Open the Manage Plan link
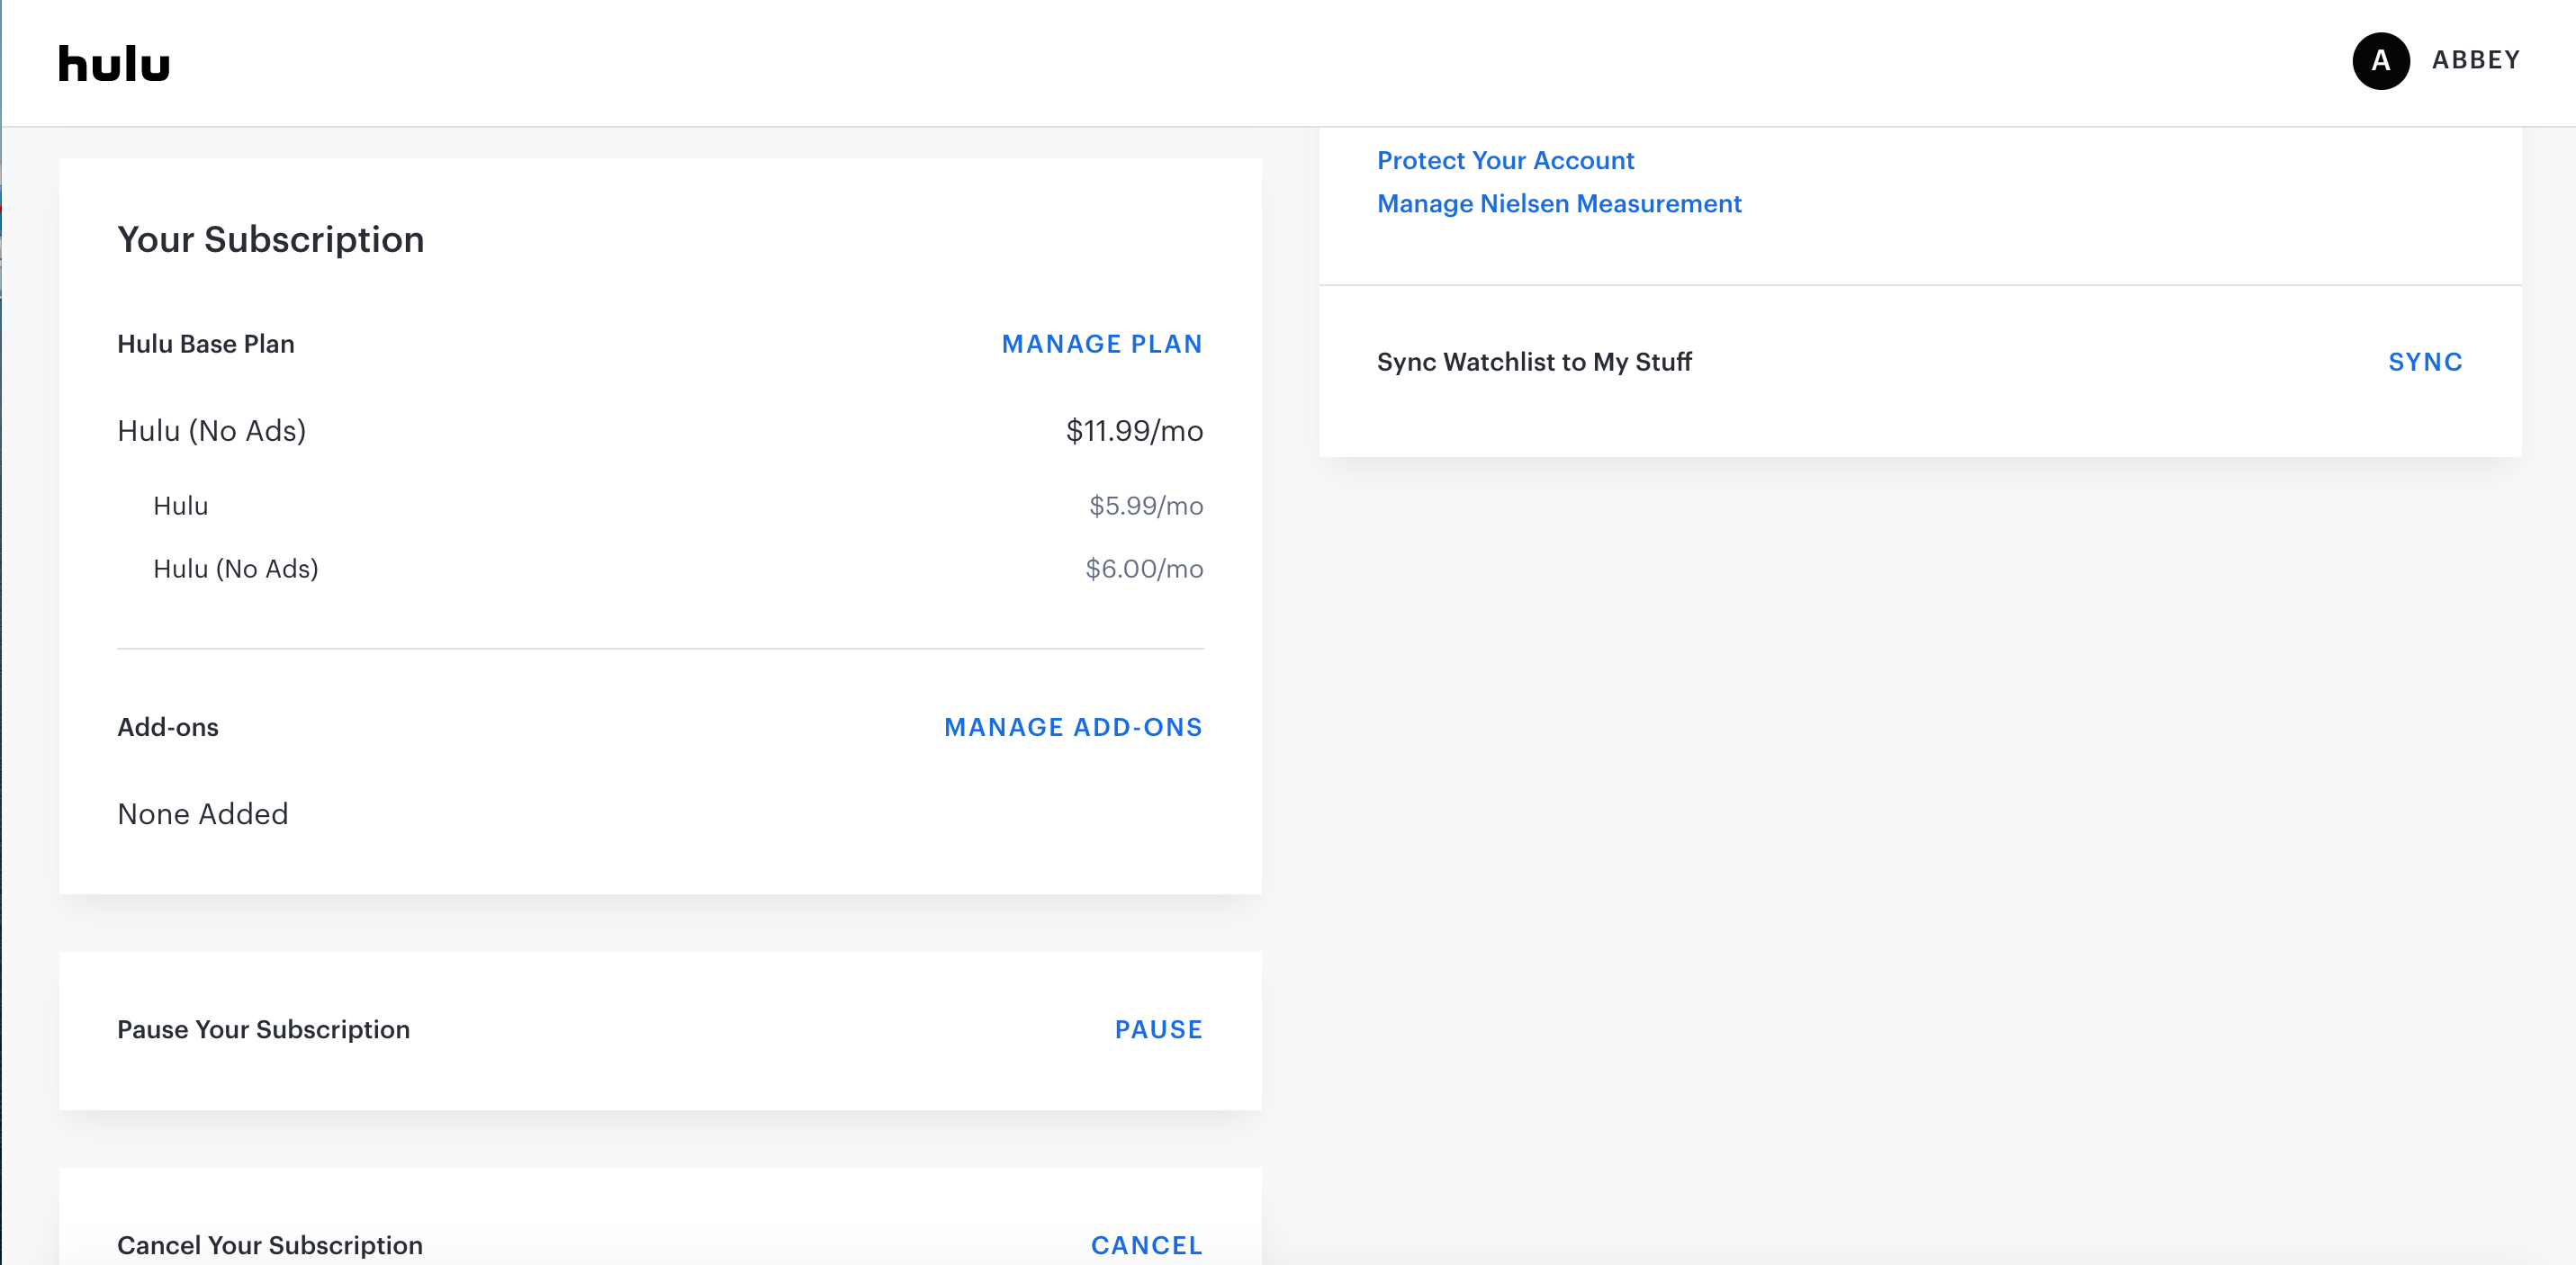2576x1265 pixels. [x=1101, y=344]
